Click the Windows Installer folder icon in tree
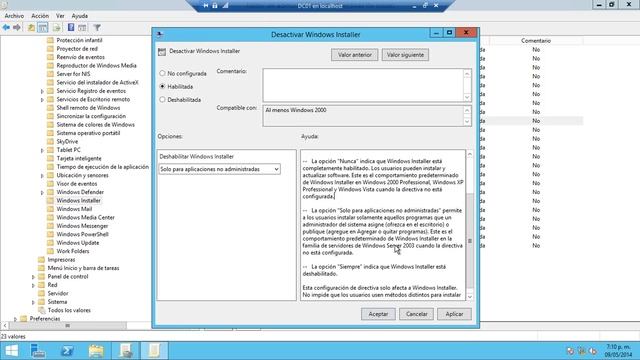Image resolution: width=640 pixels, height=360 pixels. tap(50, 200)
